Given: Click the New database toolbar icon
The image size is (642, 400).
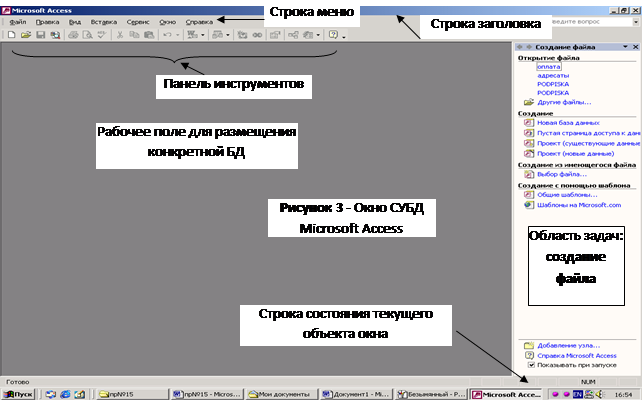Looking at the screenshot, I should pos(11,35).
